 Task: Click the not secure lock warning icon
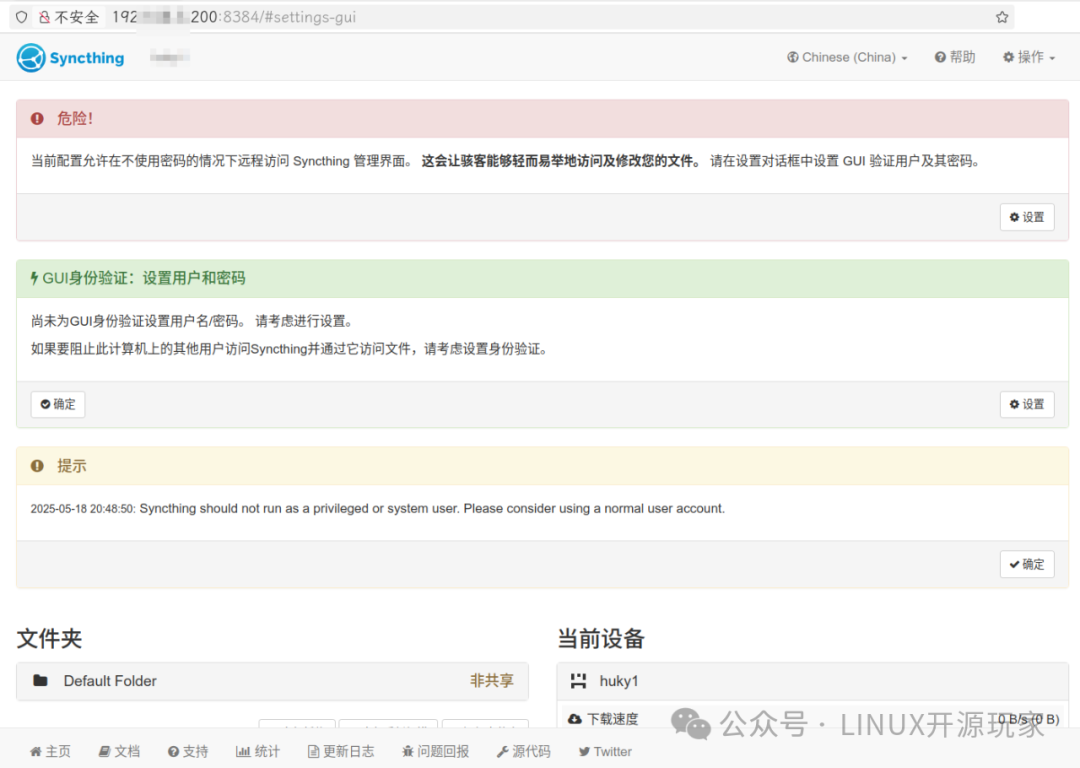[44, 17]
